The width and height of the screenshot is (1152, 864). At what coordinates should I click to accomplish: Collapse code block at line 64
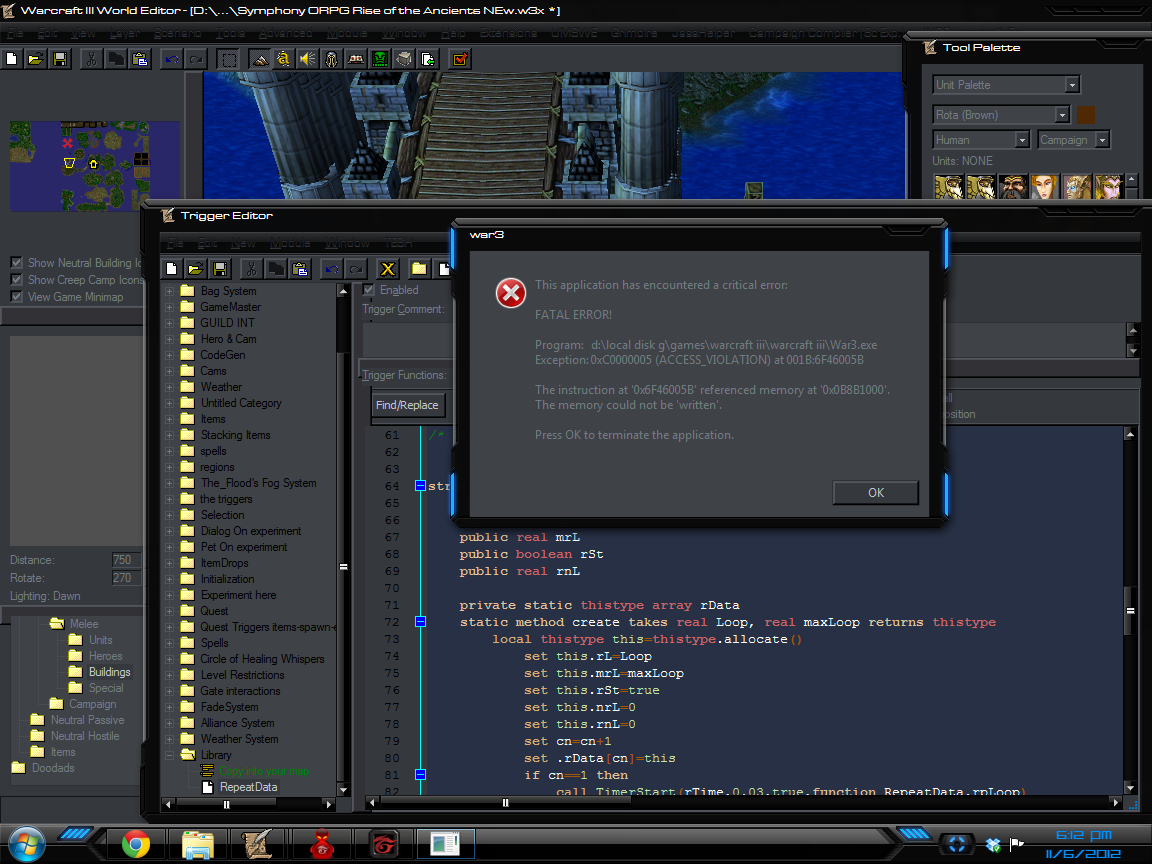point(420,486)
